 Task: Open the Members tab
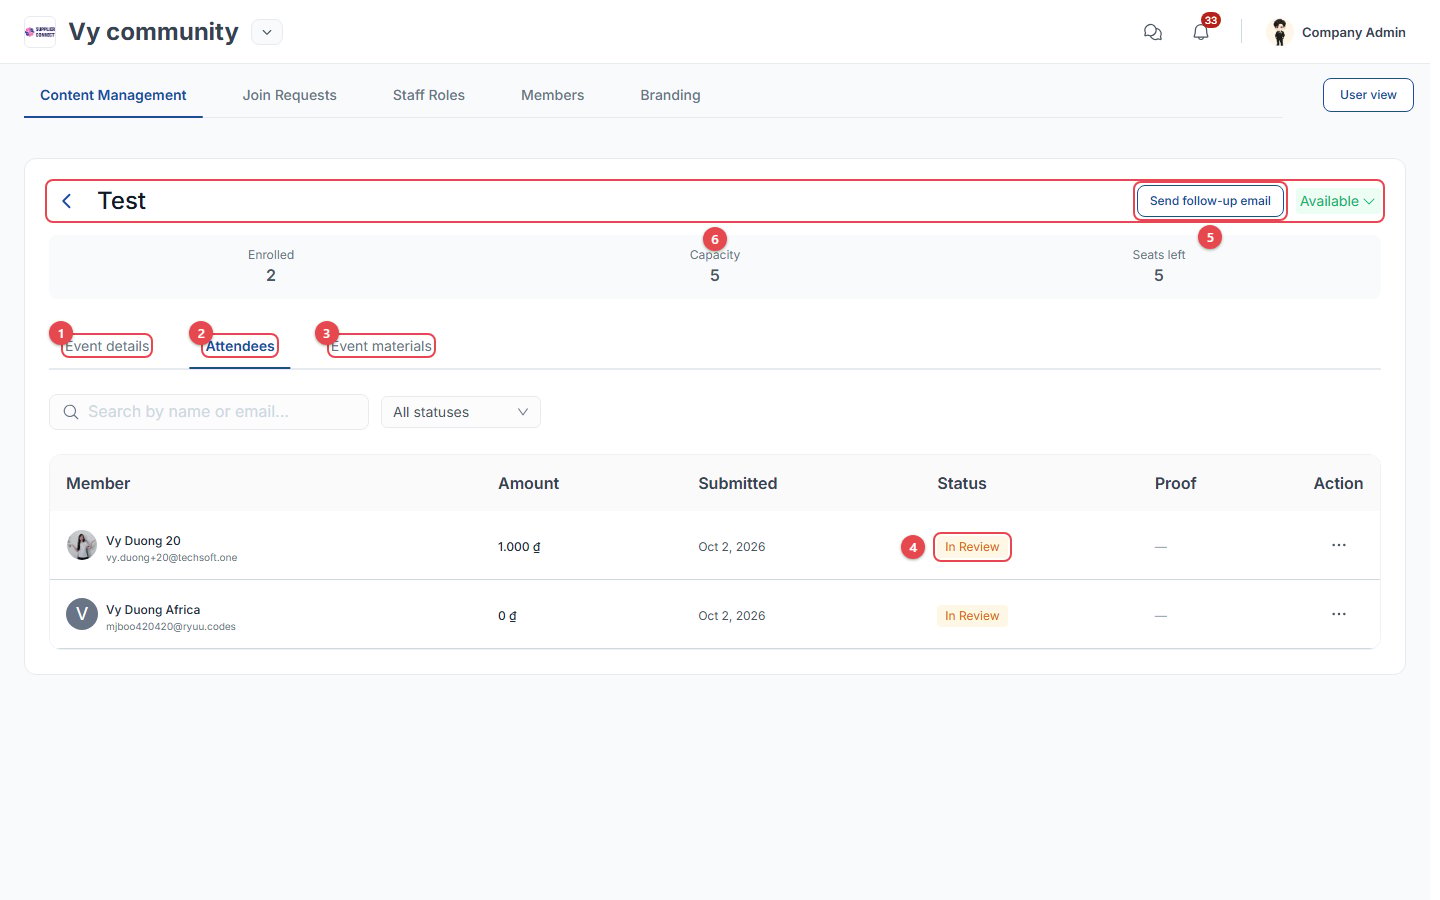point(553,95)
